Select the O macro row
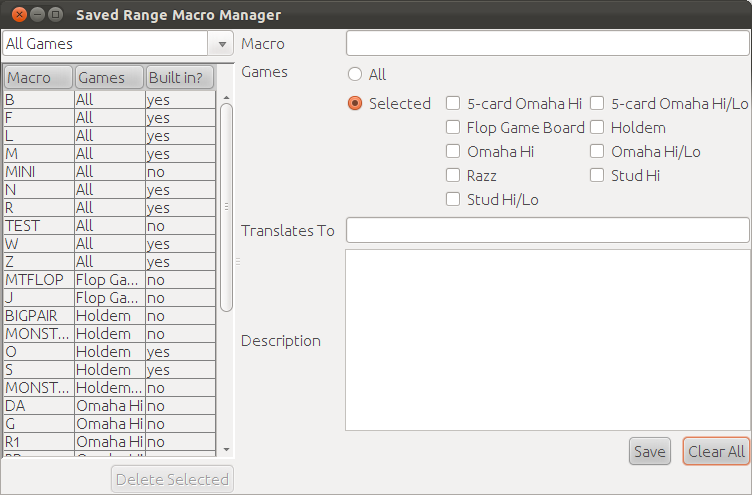 110,352
